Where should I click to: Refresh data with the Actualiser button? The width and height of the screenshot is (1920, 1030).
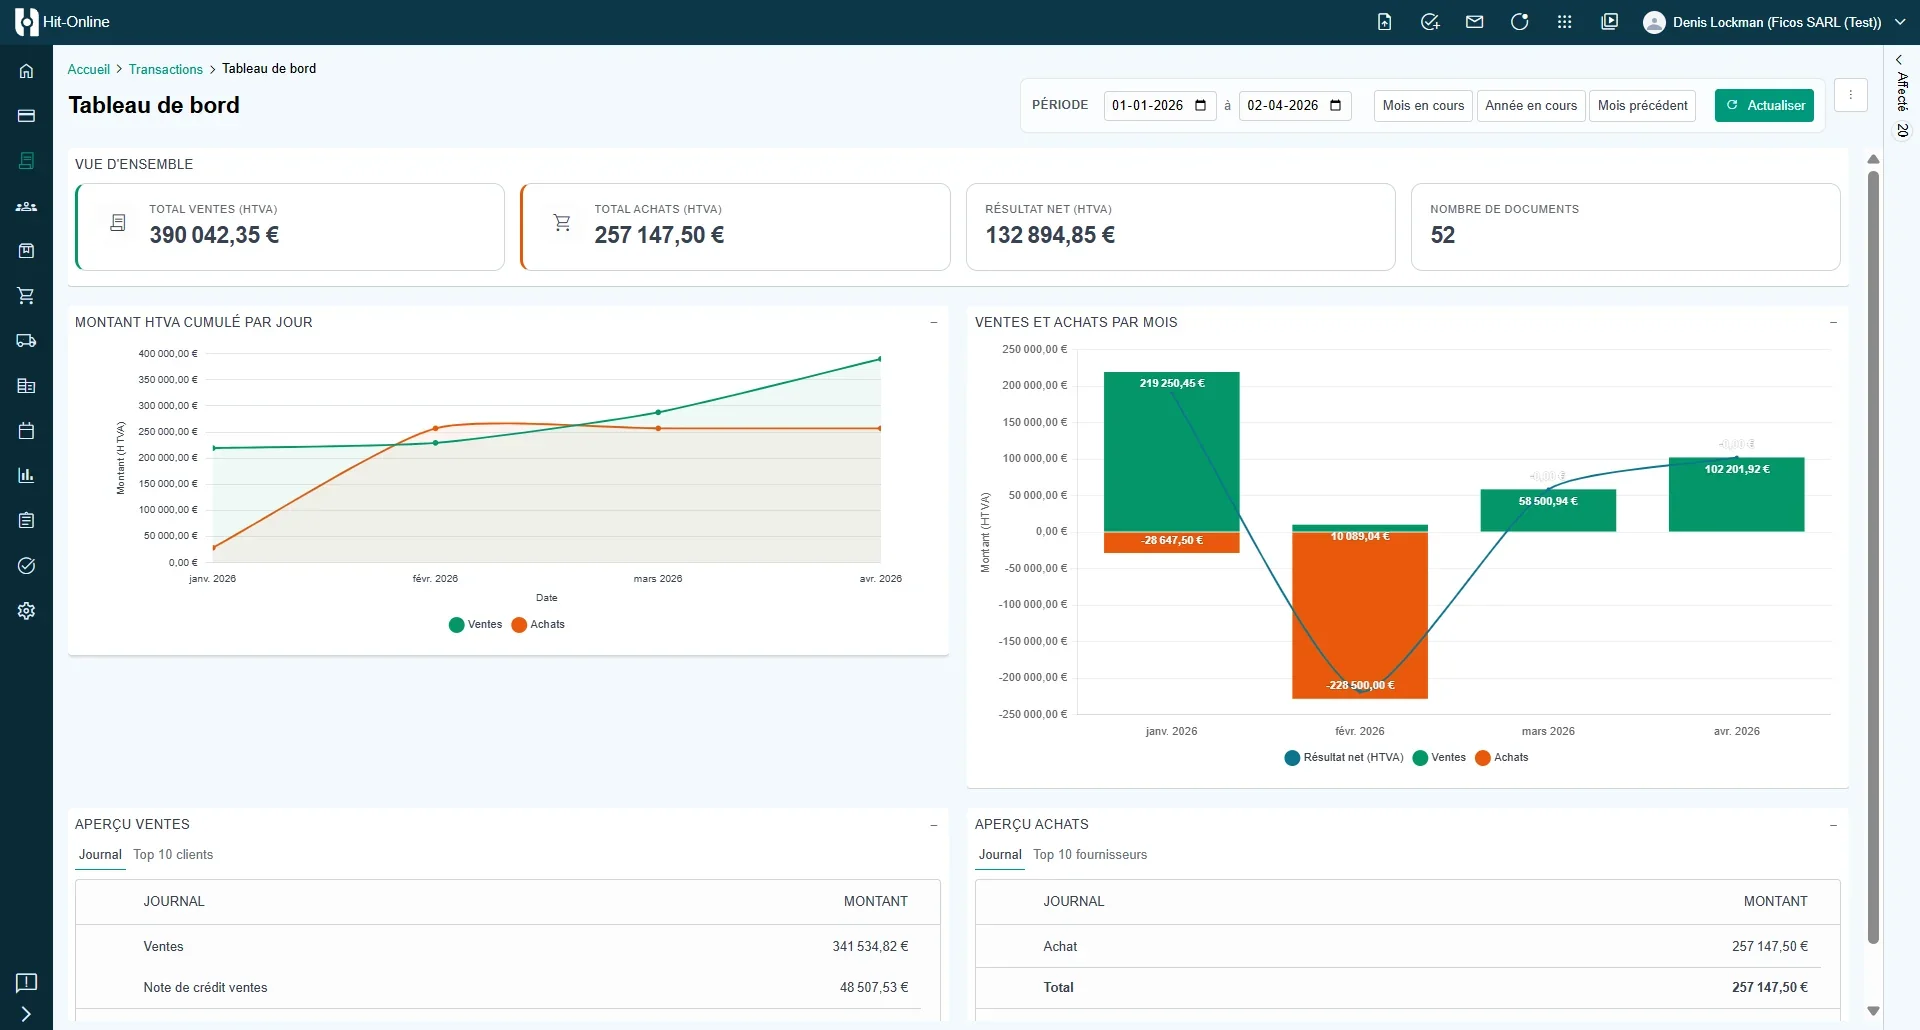[1765, 106]
